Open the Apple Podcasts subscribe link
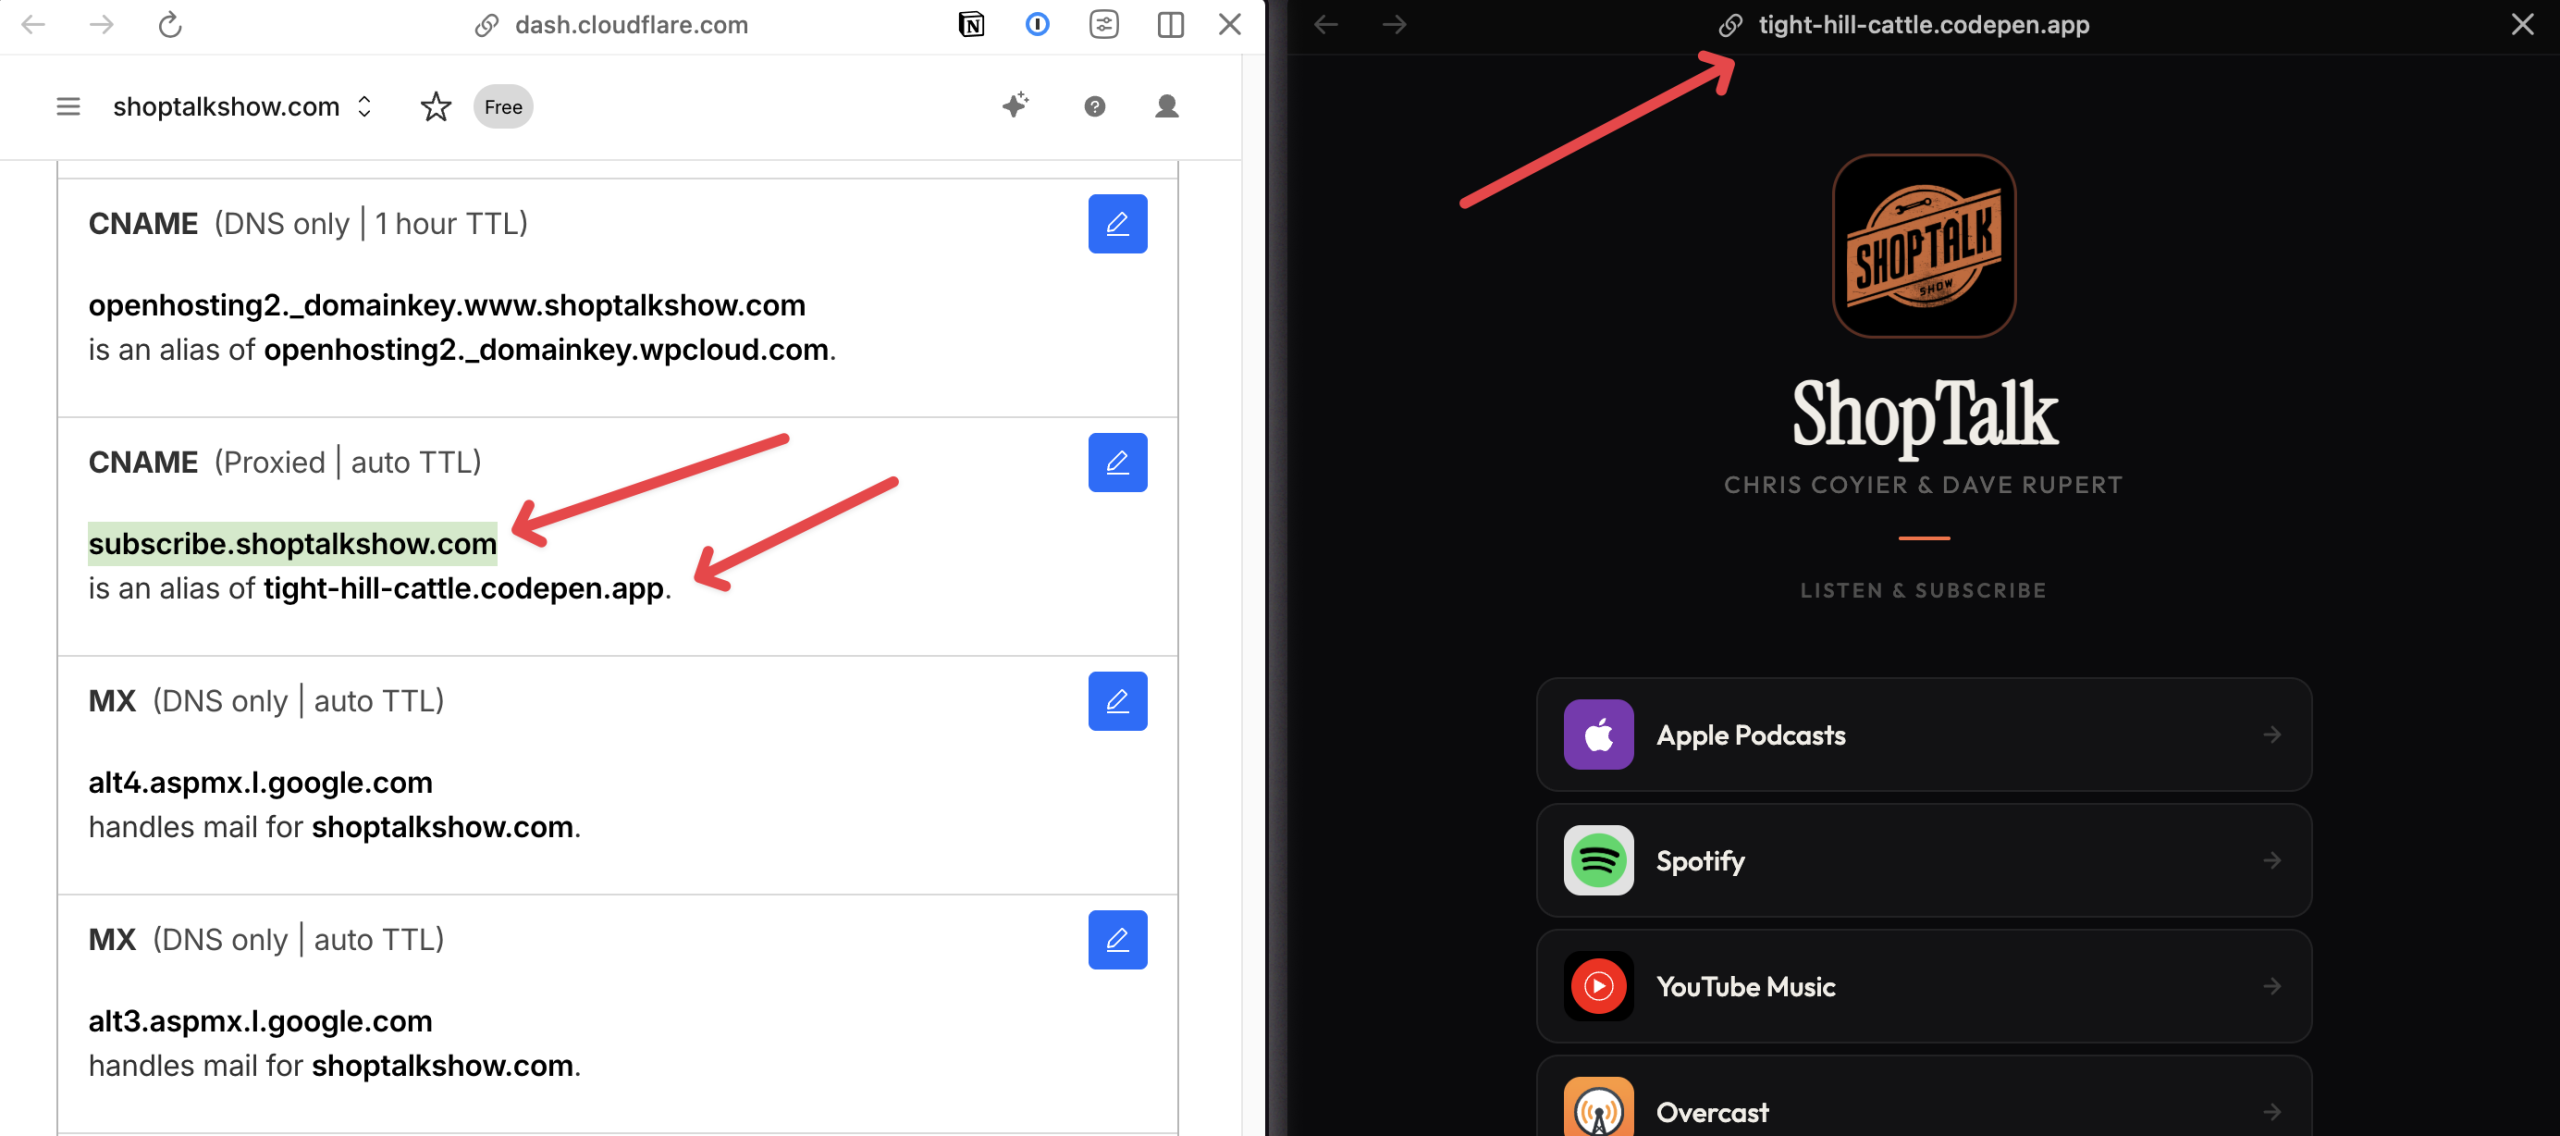 [1923, 735]
